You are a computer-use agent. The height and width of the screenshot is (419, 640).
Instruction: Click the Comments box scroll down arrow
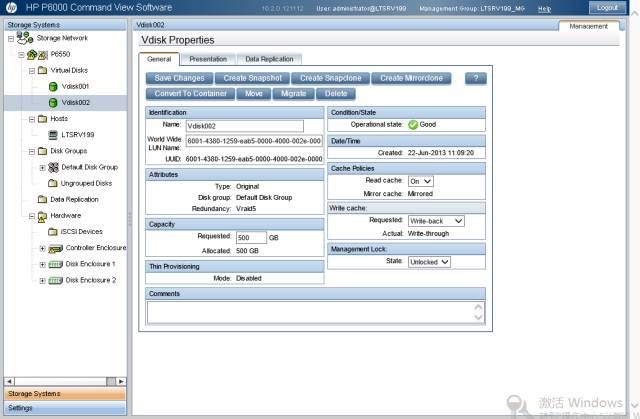click(479, 317)
